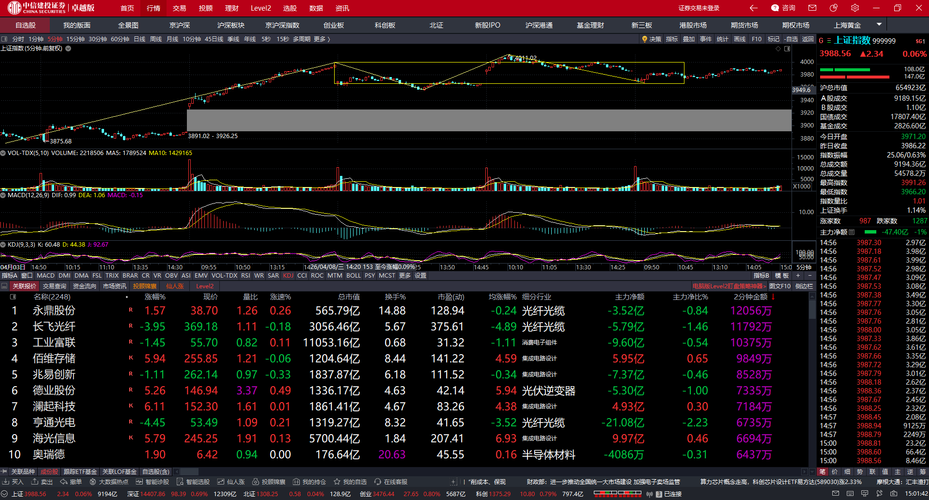
Task: Click the 统计 statistics button
Action: pyautogui.click(x=722, y=39)
